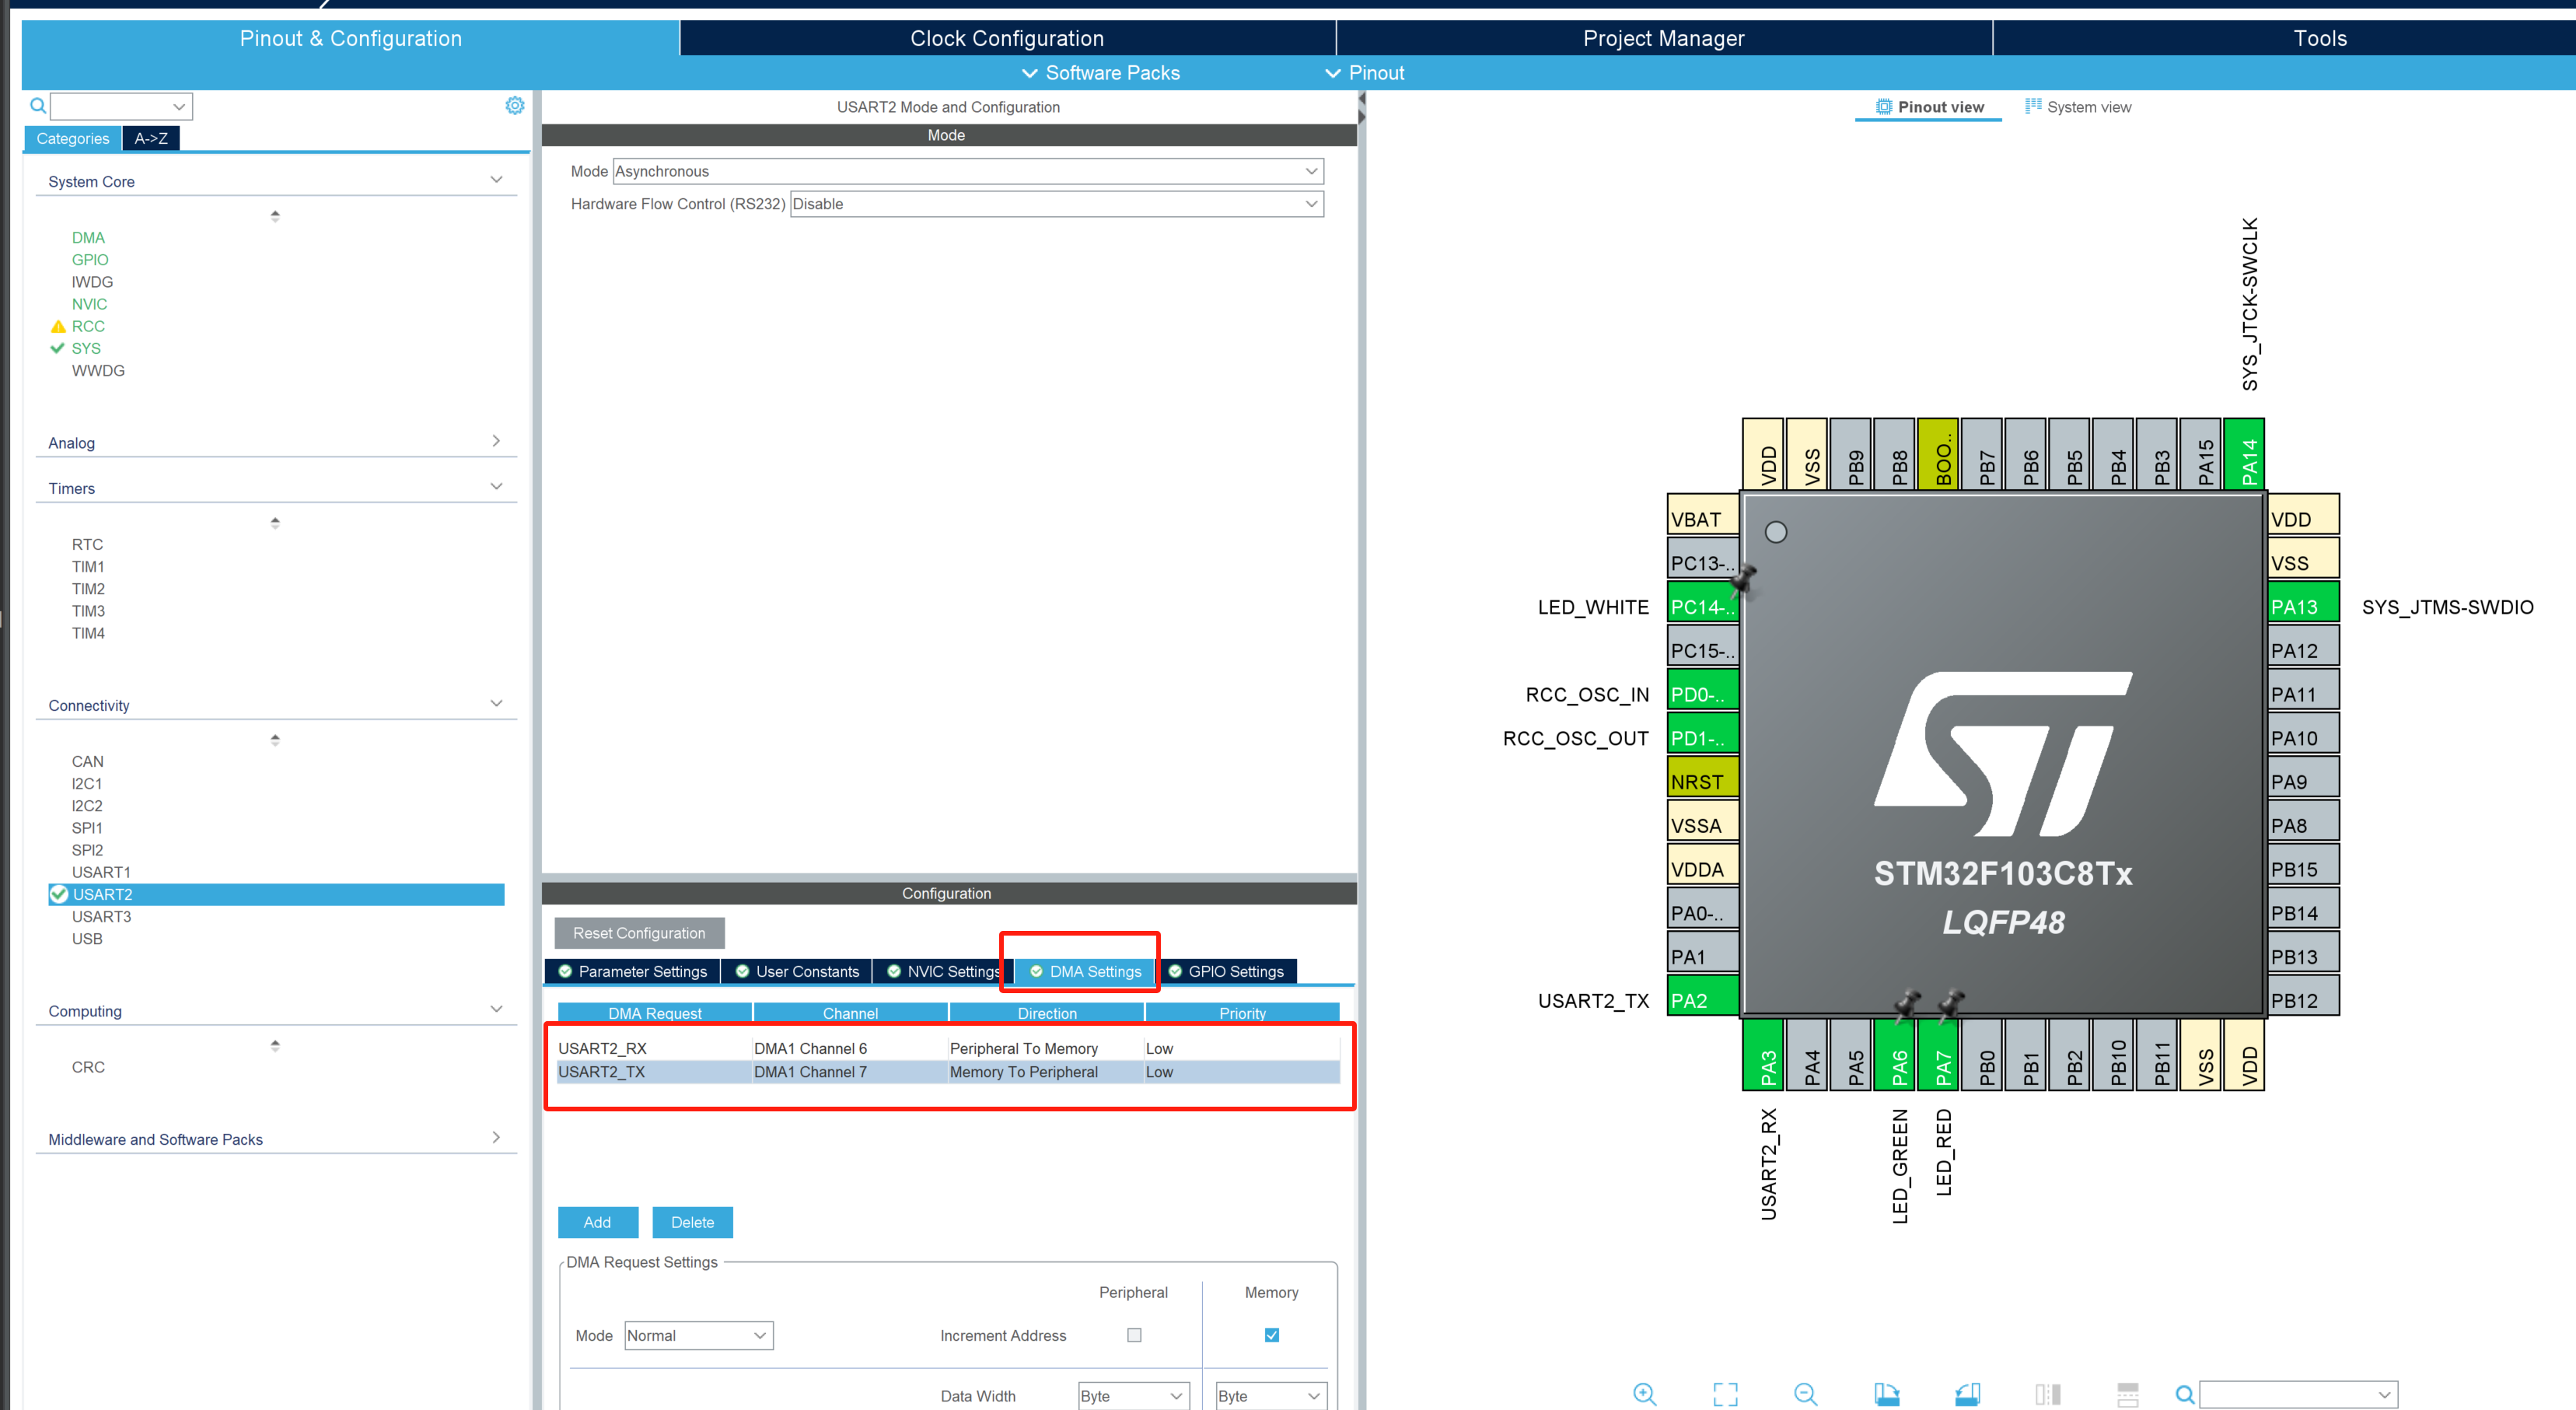Switch to the Clock Configuration tab
Viewport: 2576px width, 1410px height.
1007,37
